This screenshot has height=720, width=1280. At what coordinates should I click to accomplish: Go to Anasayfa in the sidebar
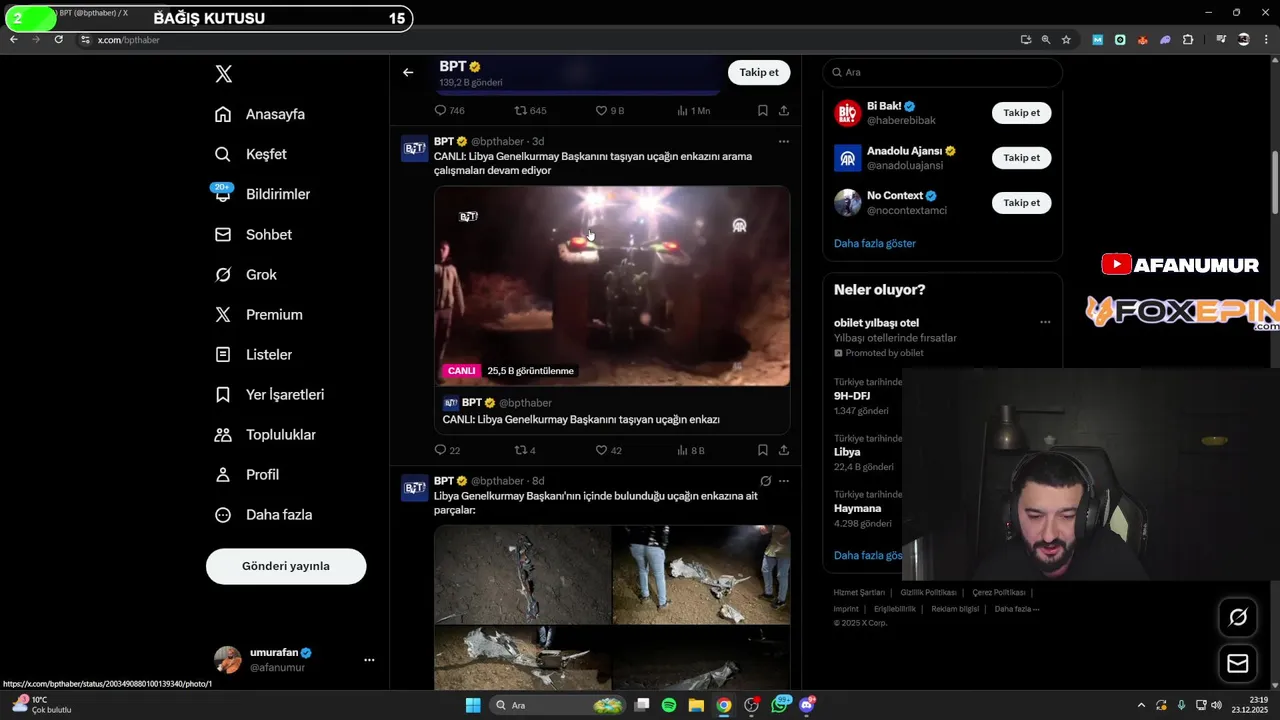tap(260, 114)
